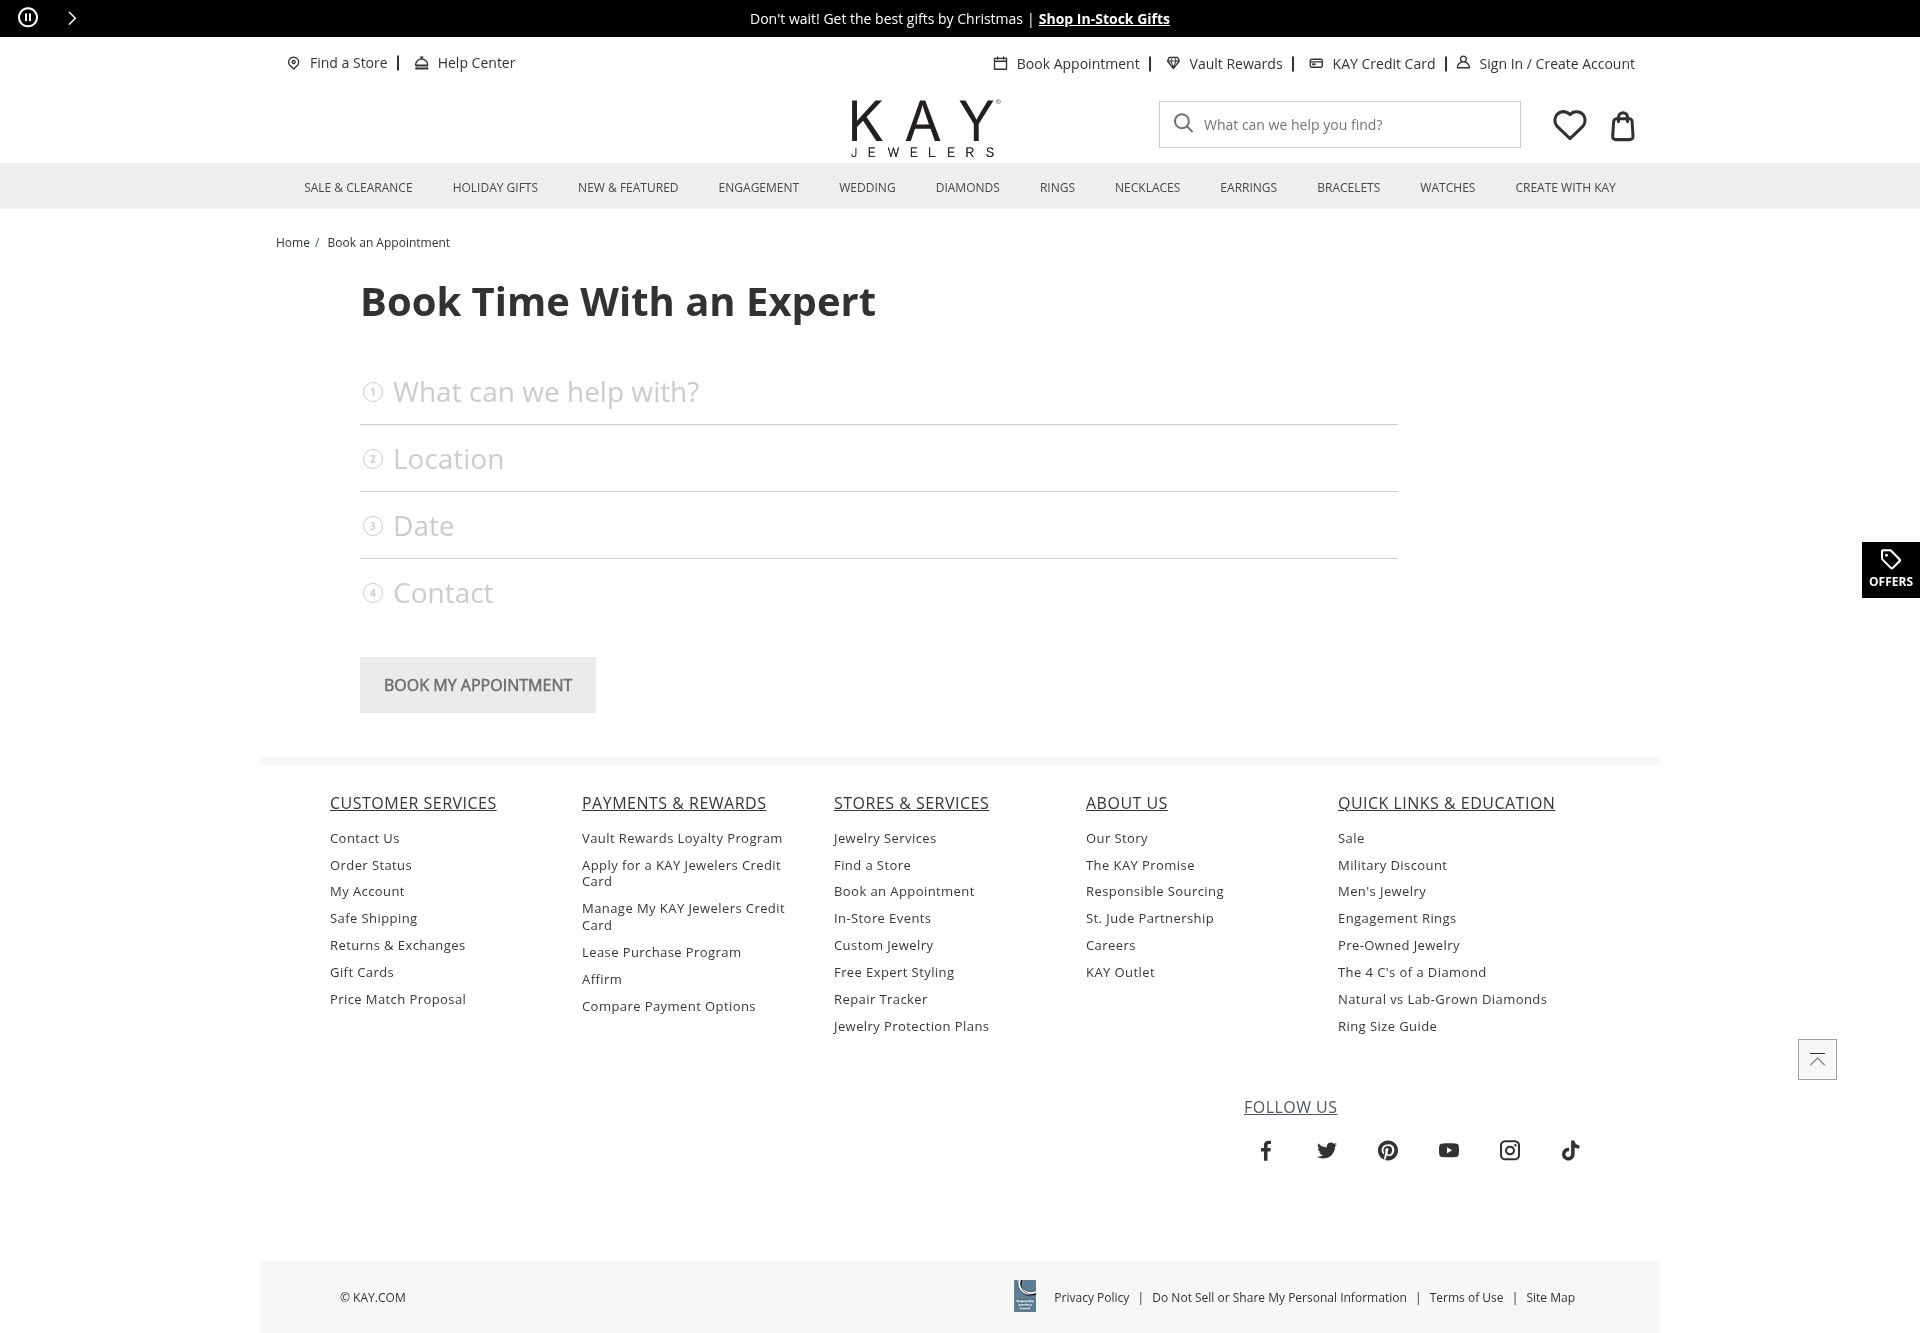The width and height of the screenshot is (1920, 1333).
Task: Open The 4 C's of a Diamond link
Action: coord(1412,972)
